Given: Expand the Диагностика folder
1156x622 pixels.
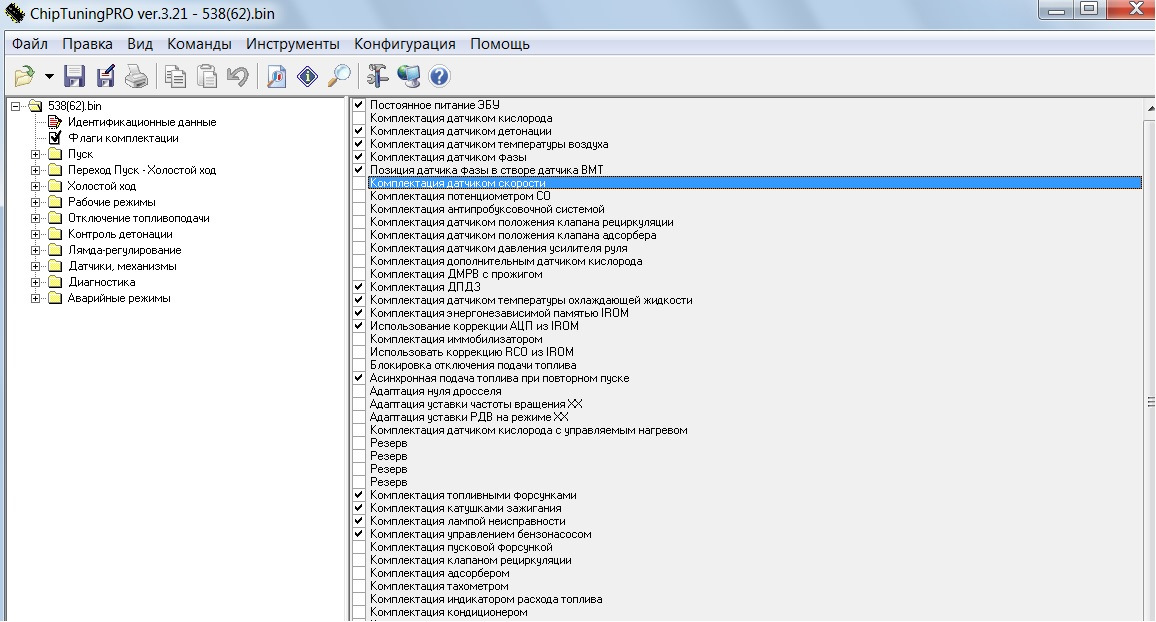Looking at the screenshot, I should coord(35,282).
